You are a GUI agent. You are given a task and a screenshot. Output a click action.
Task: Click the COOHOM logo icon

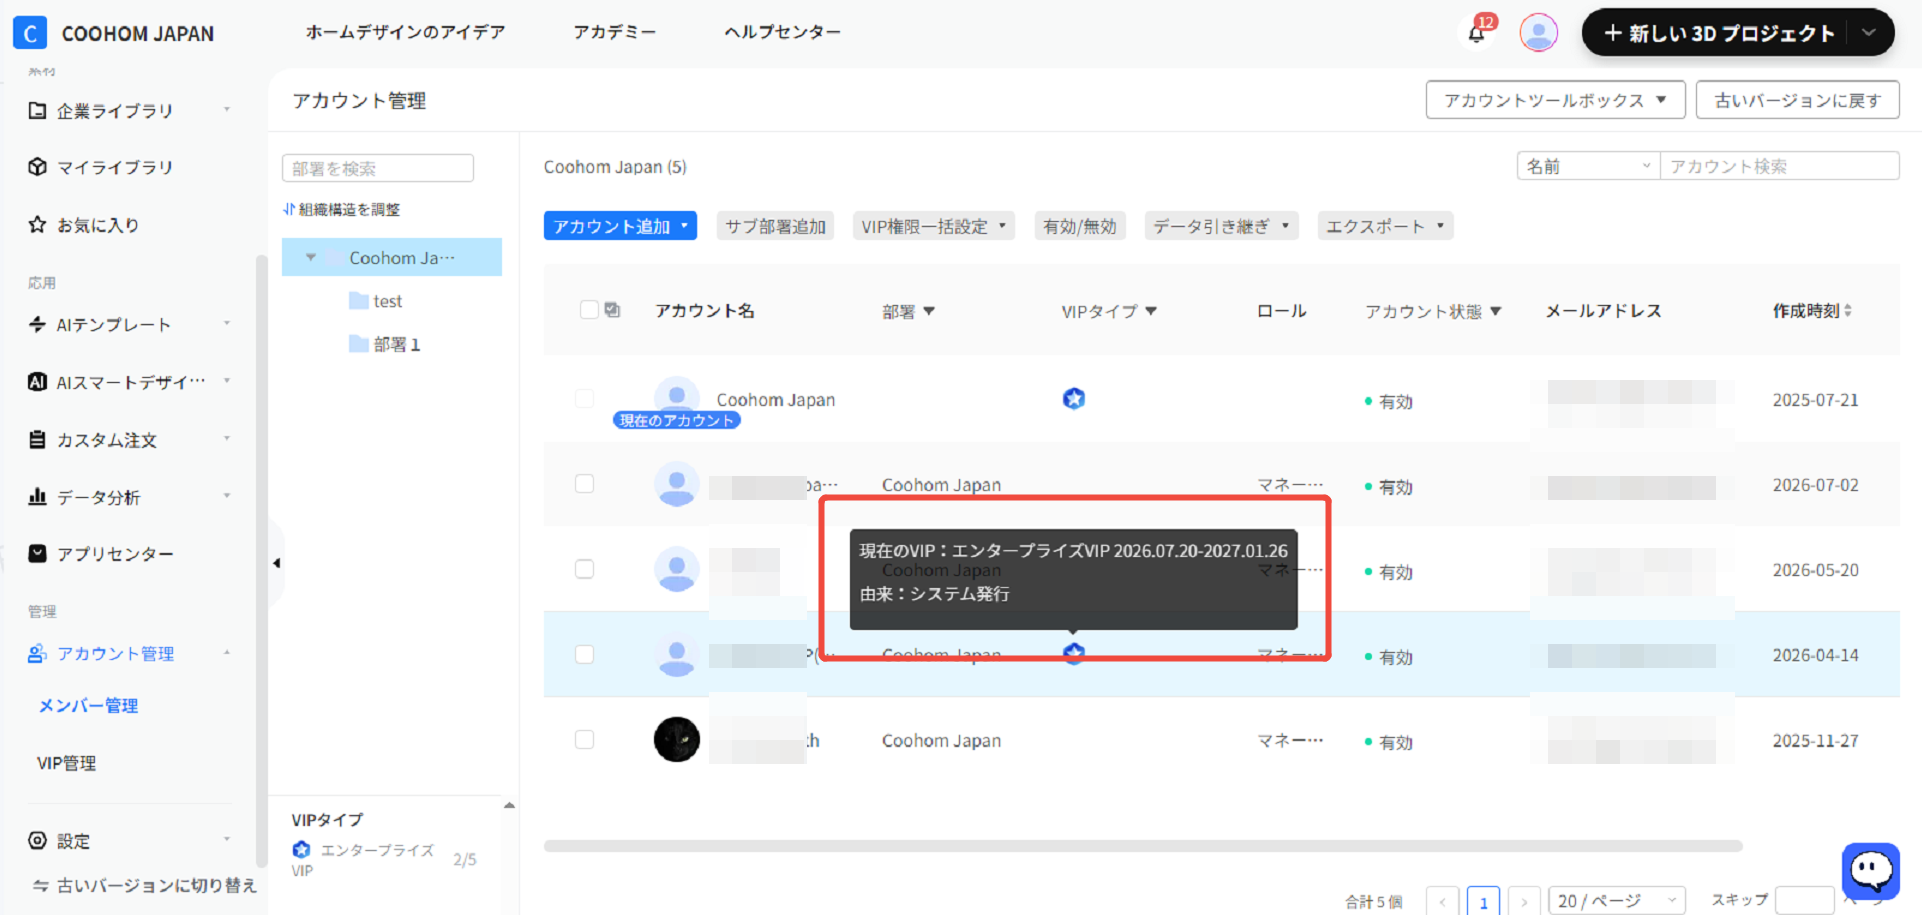tap(30, 33)
